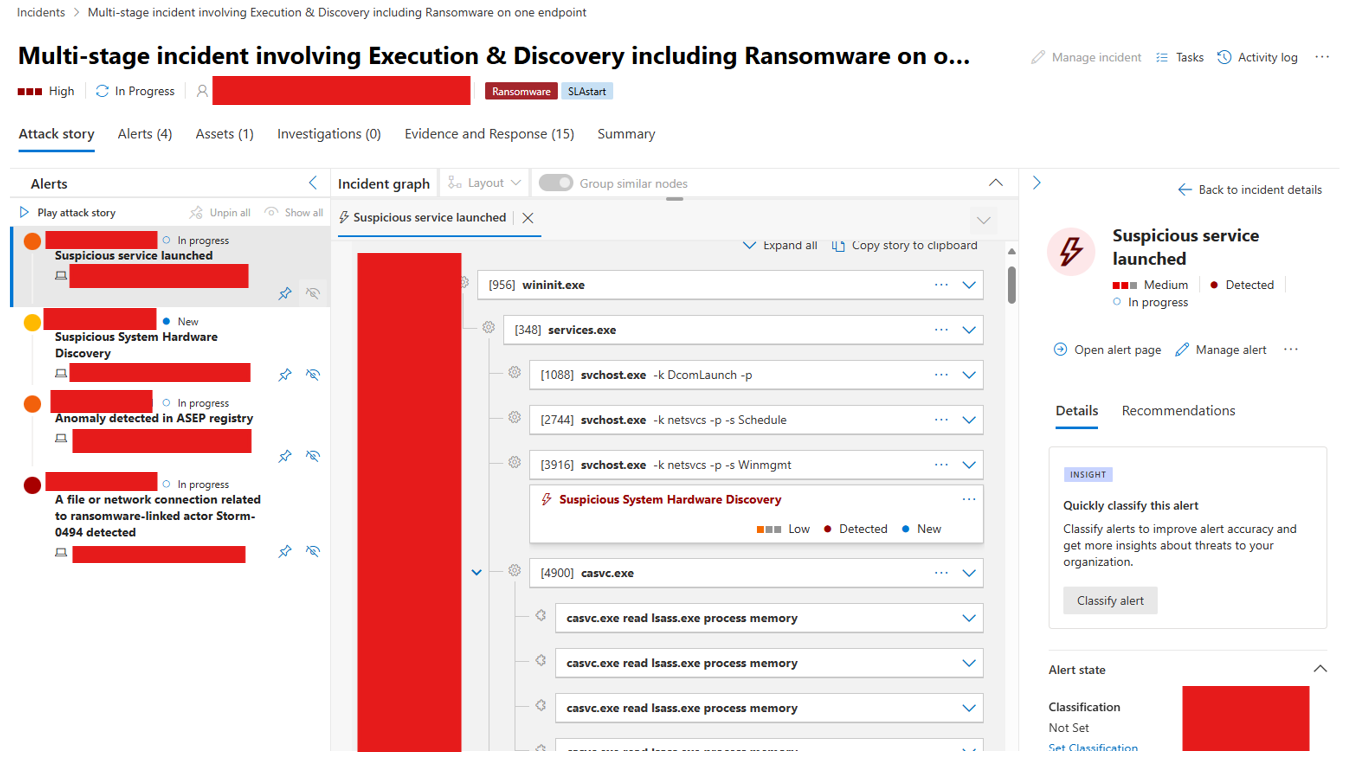The image size is (1363, 768).
Task: Open the Recommendations tab
Action: point(1178,411)
